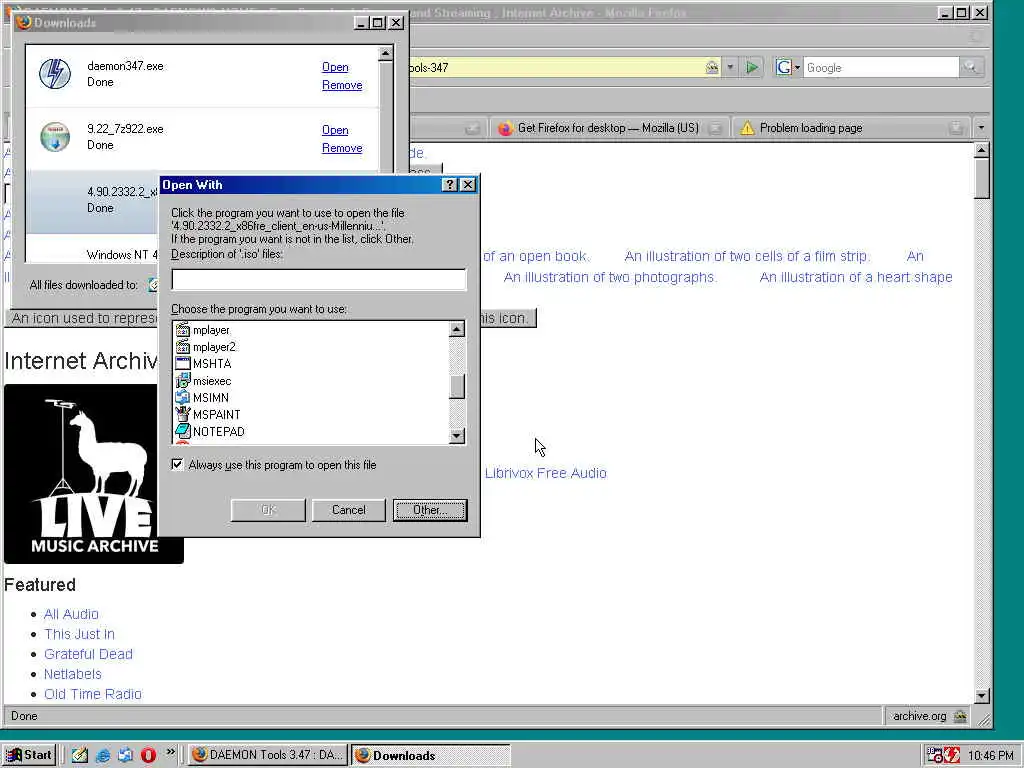
Task: Click An illustration of two photographs link
Action: pos(610,277)
